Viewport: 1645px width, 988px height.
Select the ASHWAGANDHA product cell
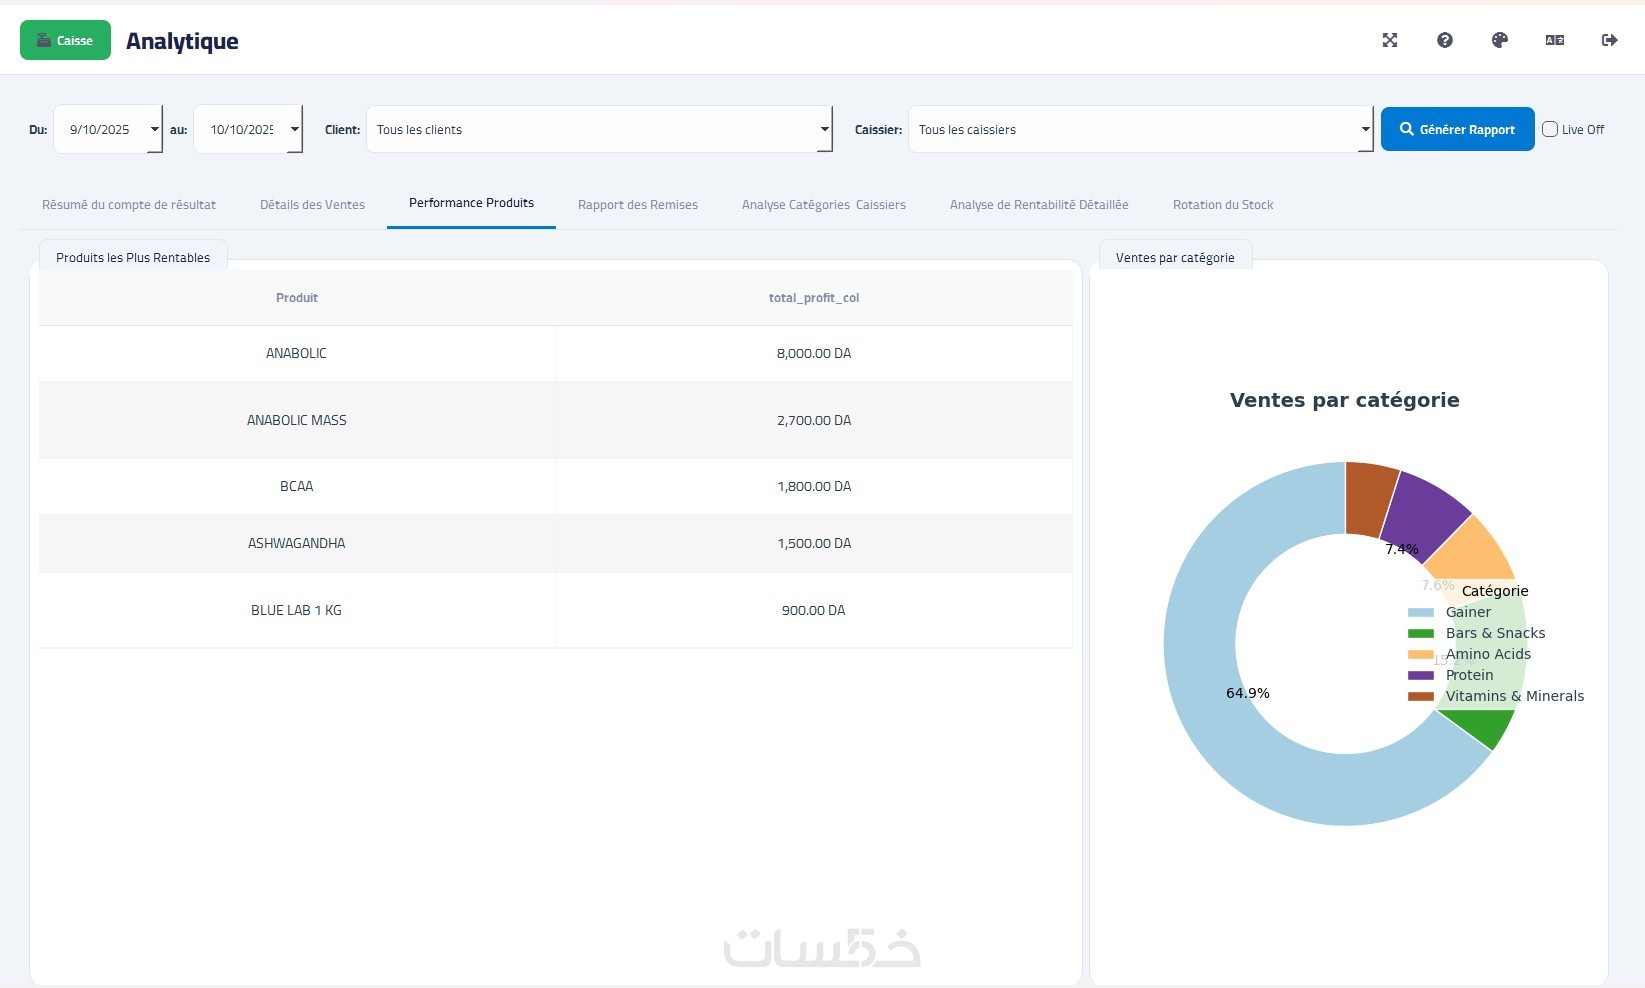click(297, 543)
